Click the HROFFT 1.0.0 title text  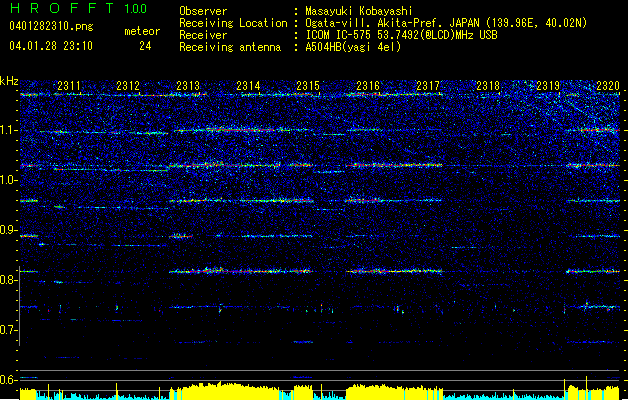[x=78, y=8]
